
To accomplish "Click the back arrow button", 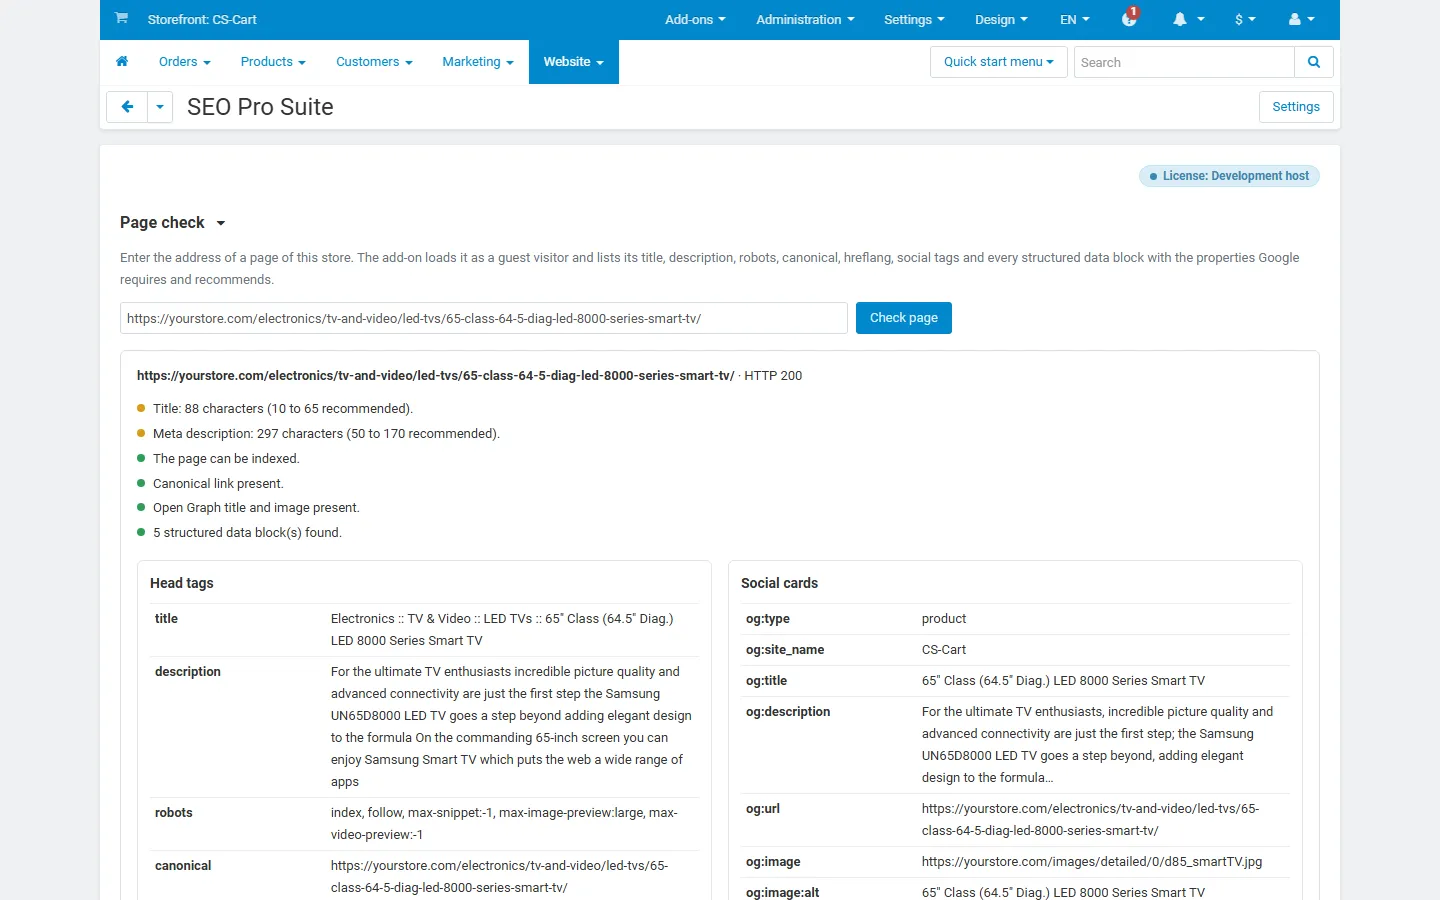I will click(x=127, y=107).
